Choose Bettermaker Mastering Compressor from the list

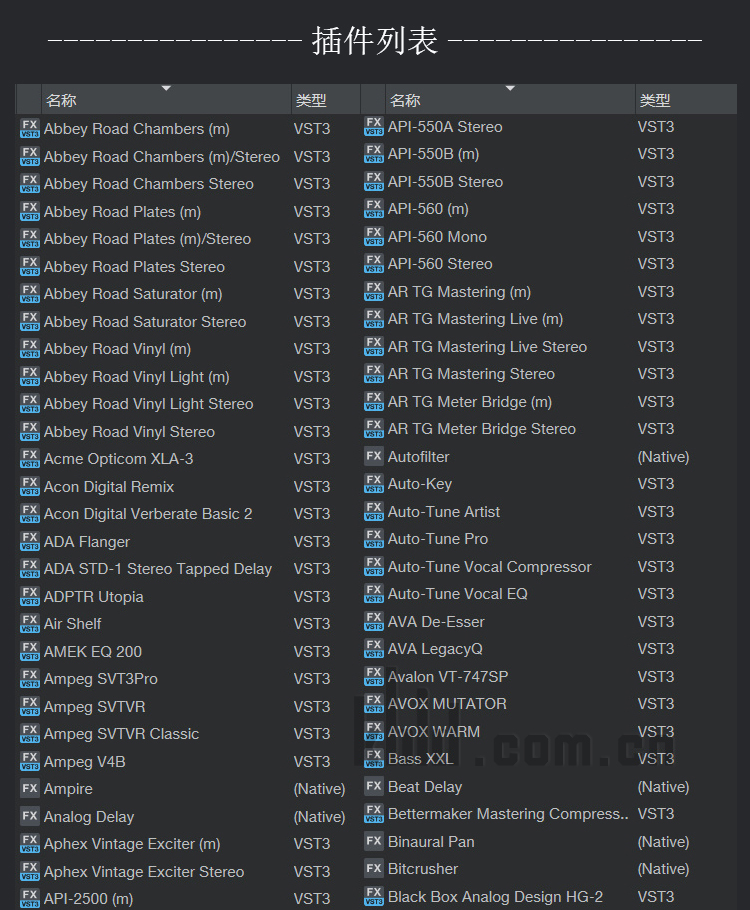(508, 814)
